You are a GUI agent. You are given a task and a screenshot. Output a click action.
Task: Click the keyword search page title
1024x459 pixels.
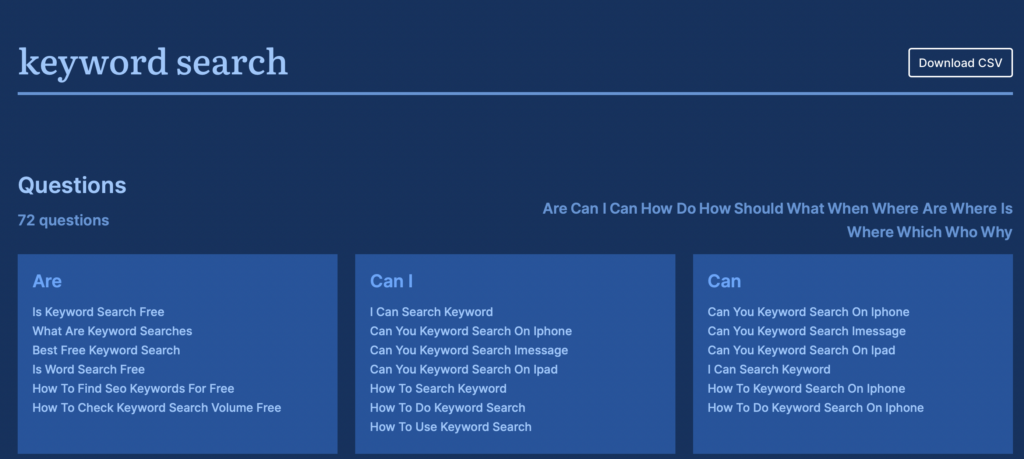click(x=153, y=63)
